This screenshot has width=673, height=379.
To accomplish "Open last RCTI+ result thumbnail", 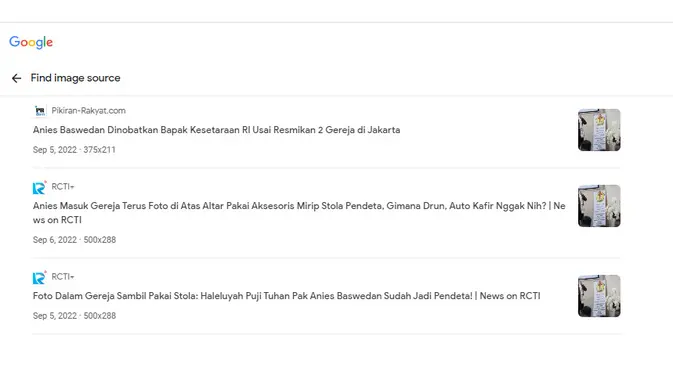I will click(599, 296).
